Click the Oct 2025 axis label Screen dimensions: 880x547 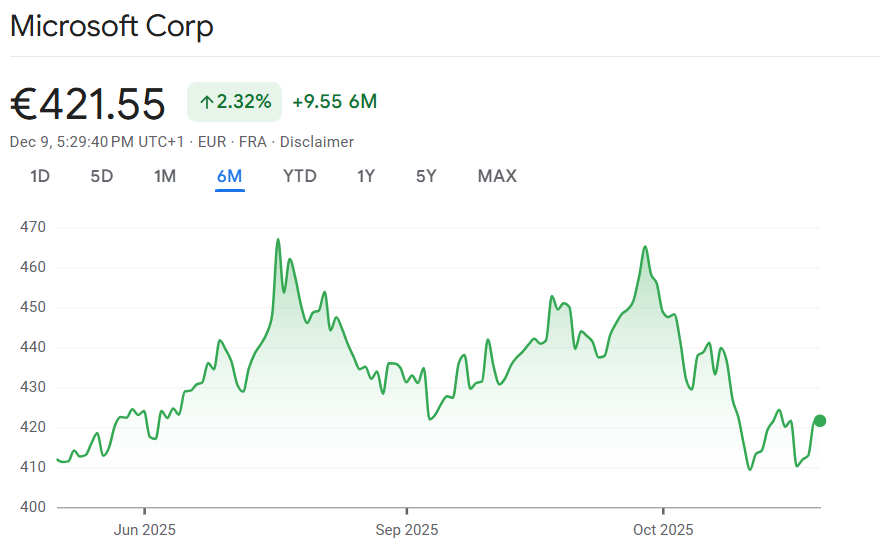pyautogui.click(x=662, y=529)
